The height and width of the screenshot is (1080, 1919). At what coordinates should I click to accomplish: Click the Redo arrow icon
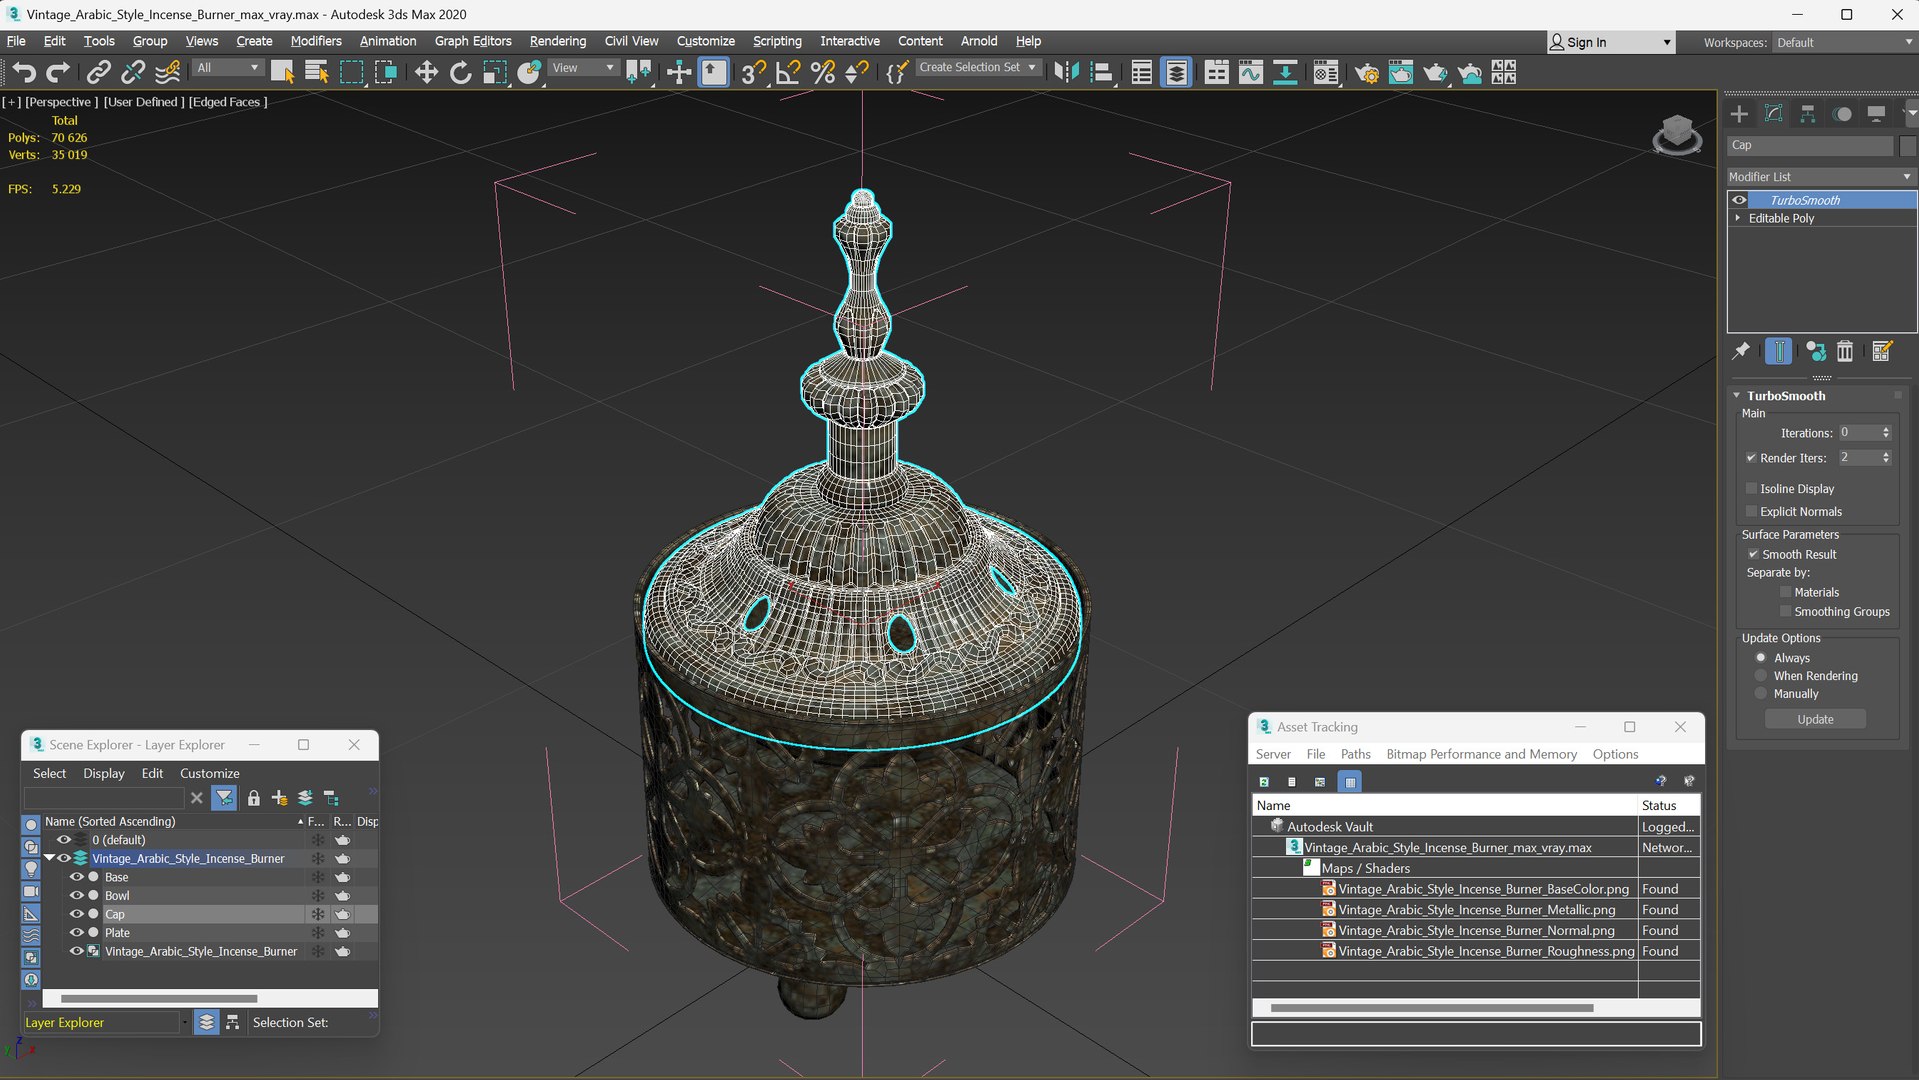58,72
